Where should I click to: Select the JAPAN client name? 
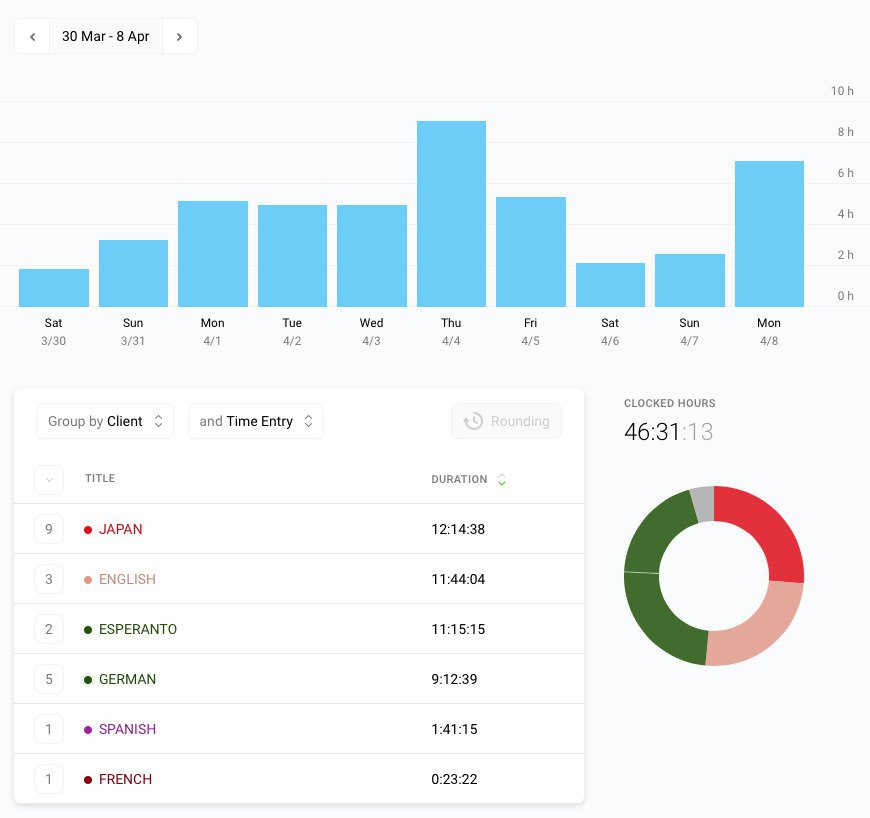coord(120,529)
